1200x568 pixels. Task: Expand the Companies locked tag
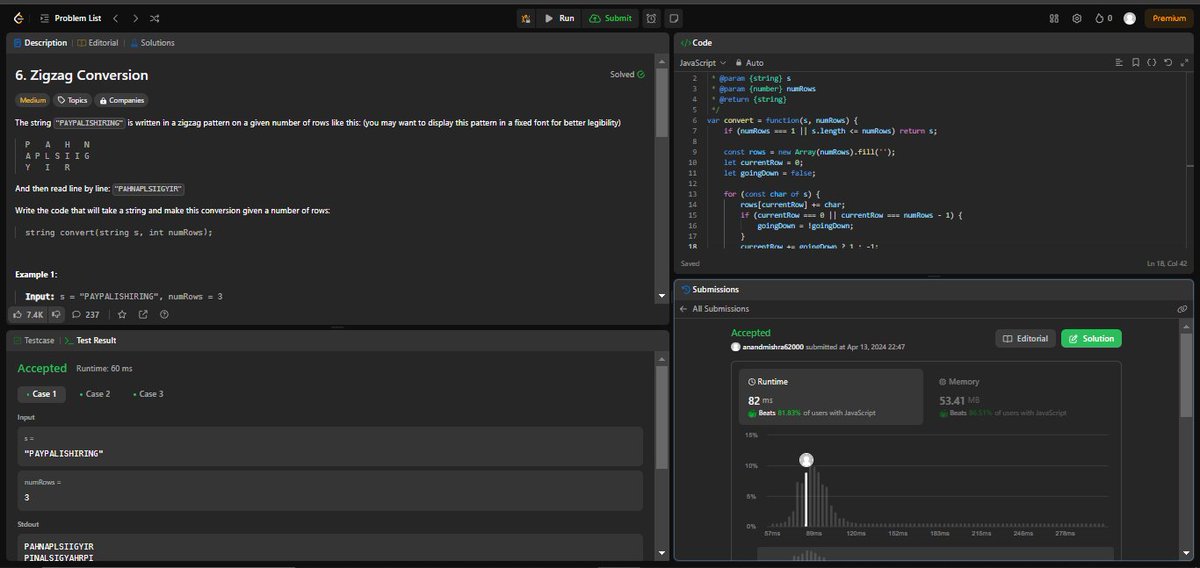(121, 100)
